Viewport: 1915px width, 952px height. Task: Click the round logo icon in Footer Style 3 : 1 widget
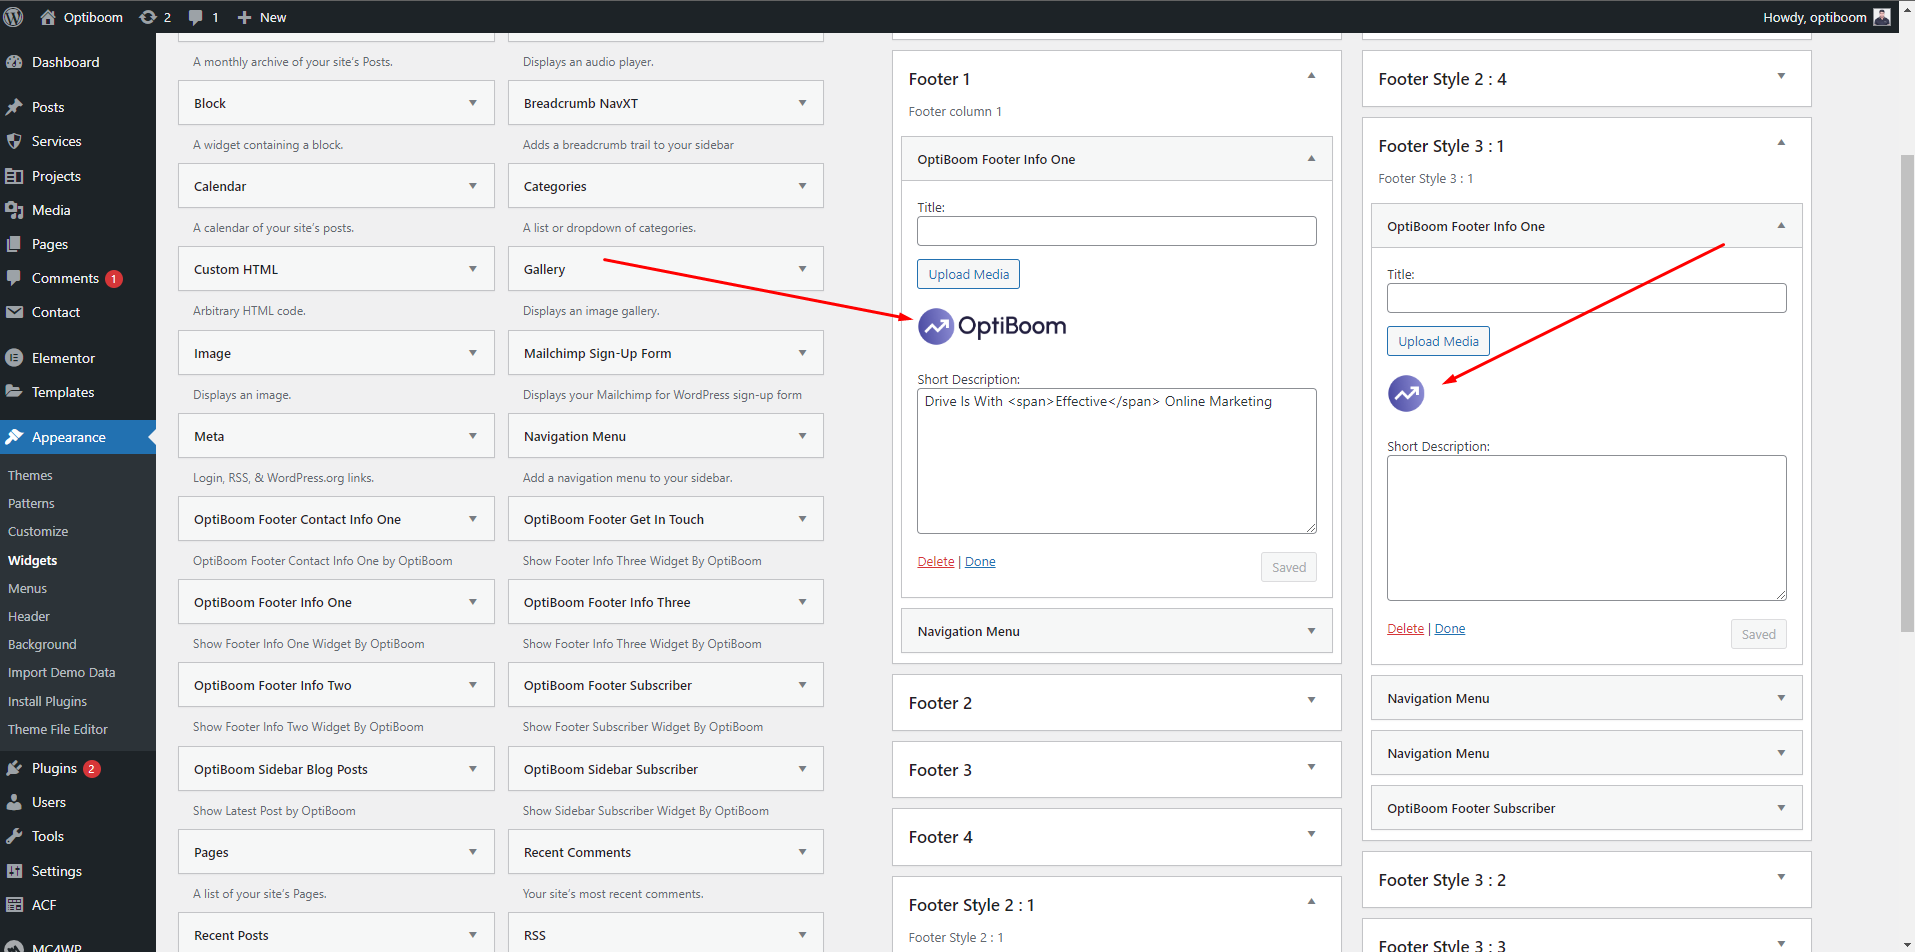click(x=1406, y=393)
